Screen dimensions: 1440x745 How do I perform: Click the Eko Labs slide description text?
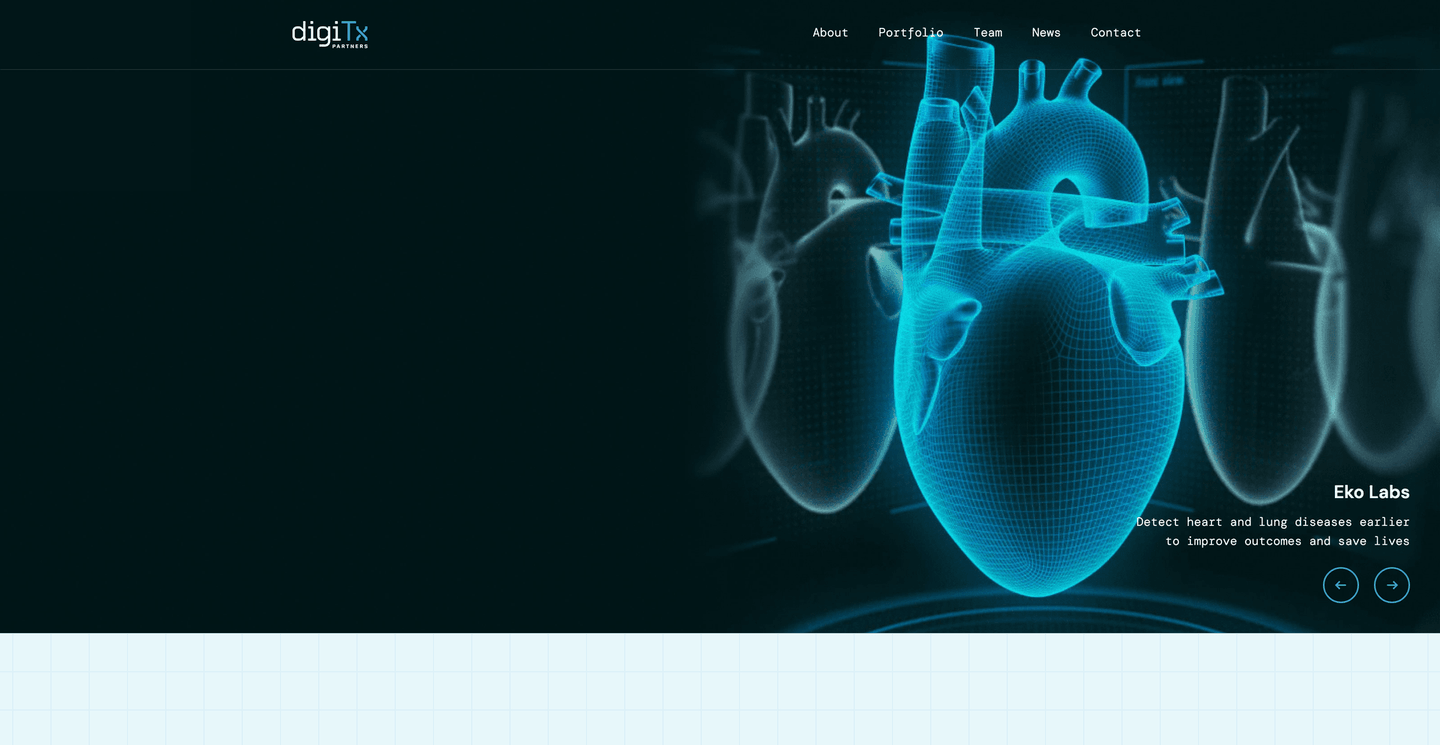(x=1273, y=531)
